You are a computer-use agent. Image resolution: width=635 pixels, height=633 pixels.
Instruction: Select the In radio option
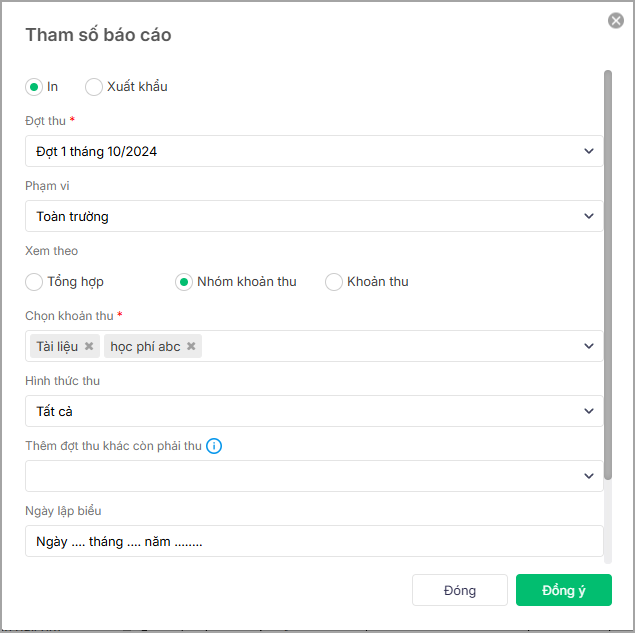click(34, 87)
